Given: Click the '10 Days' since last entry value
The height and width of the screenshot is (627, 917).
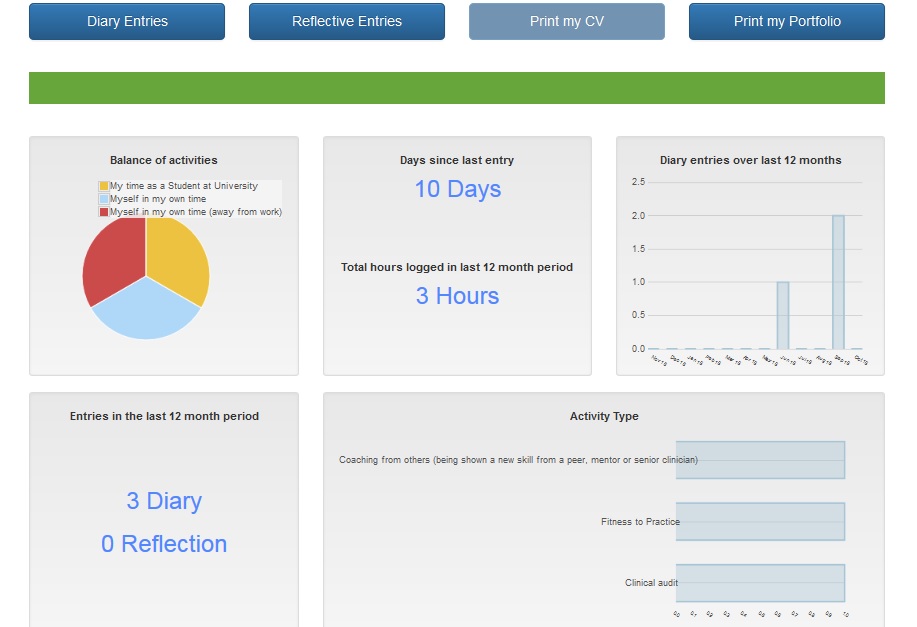Looking at the screenshot, I should [457, 189].
